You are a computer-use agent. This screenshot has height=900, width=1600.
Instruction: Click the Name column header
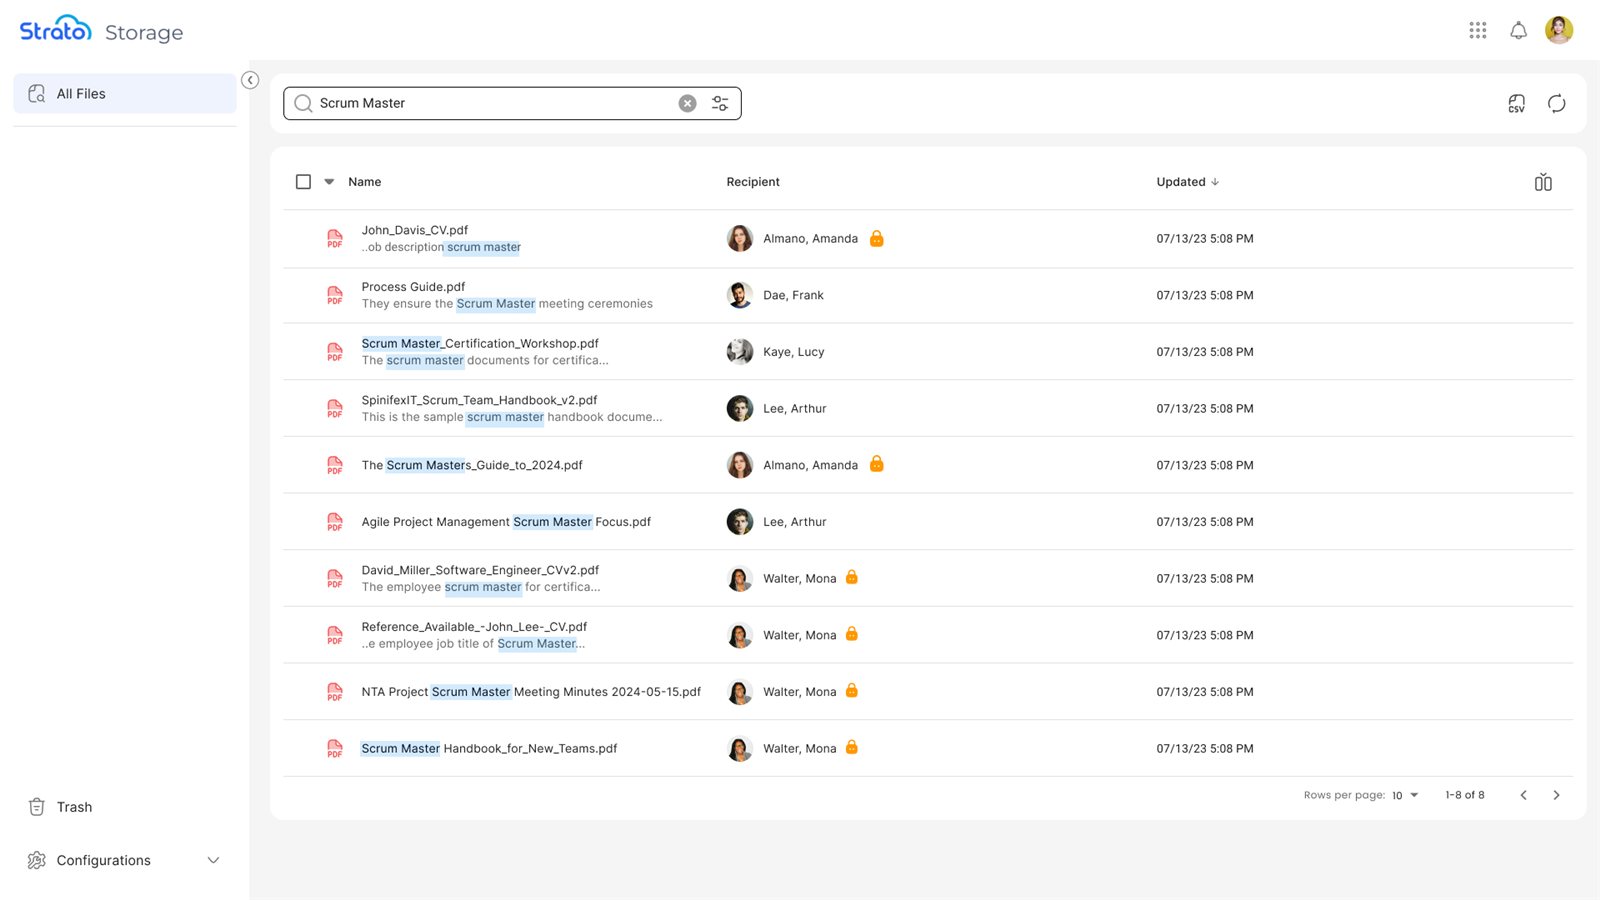click(x=364, y=182)
